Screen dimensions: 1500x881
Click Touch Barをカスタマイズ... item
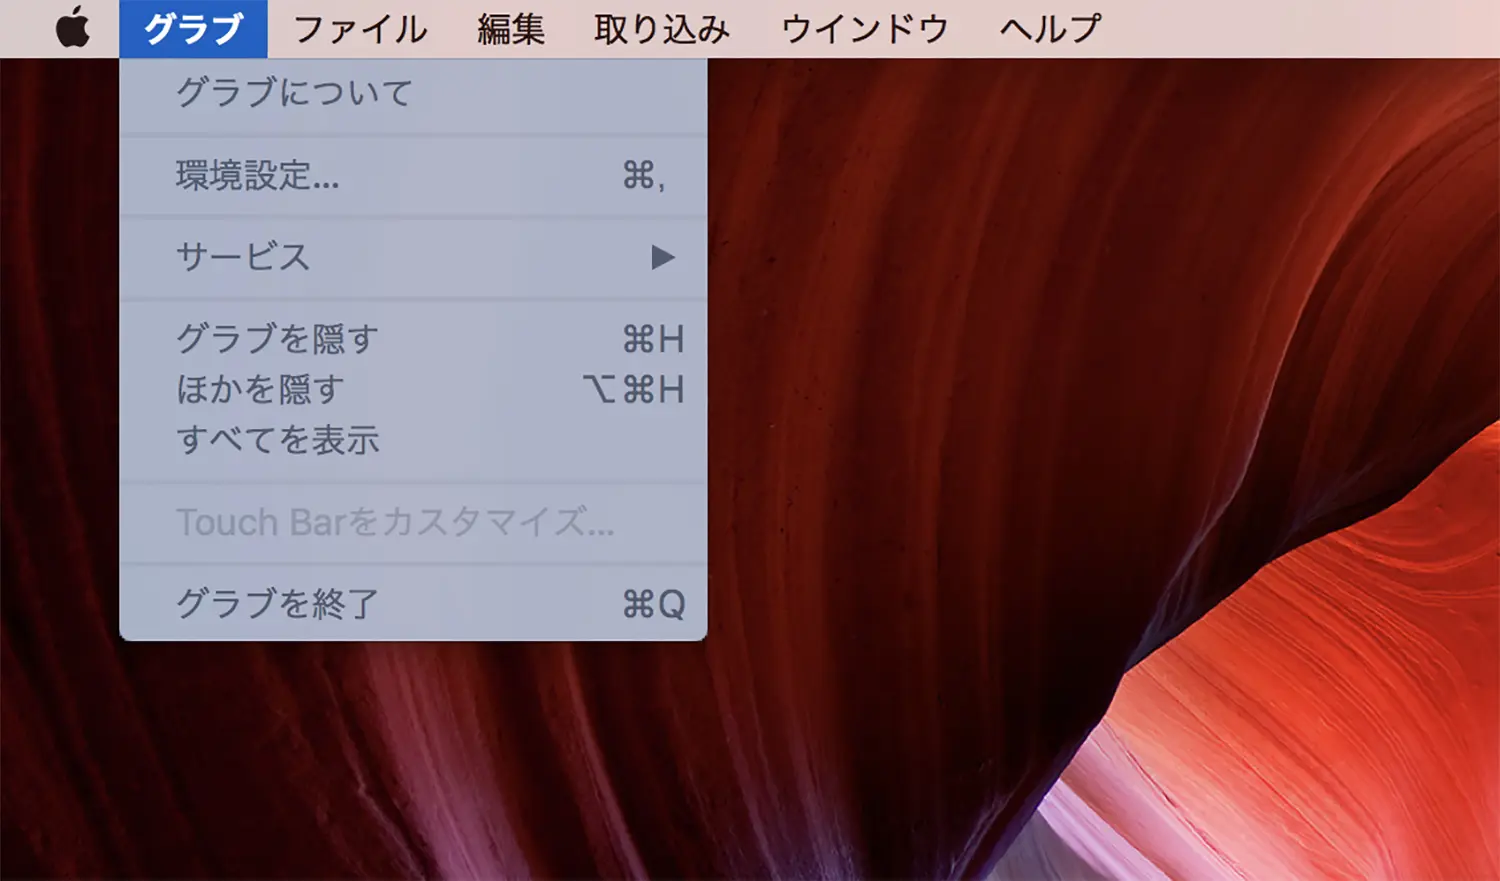pos(395,522)
